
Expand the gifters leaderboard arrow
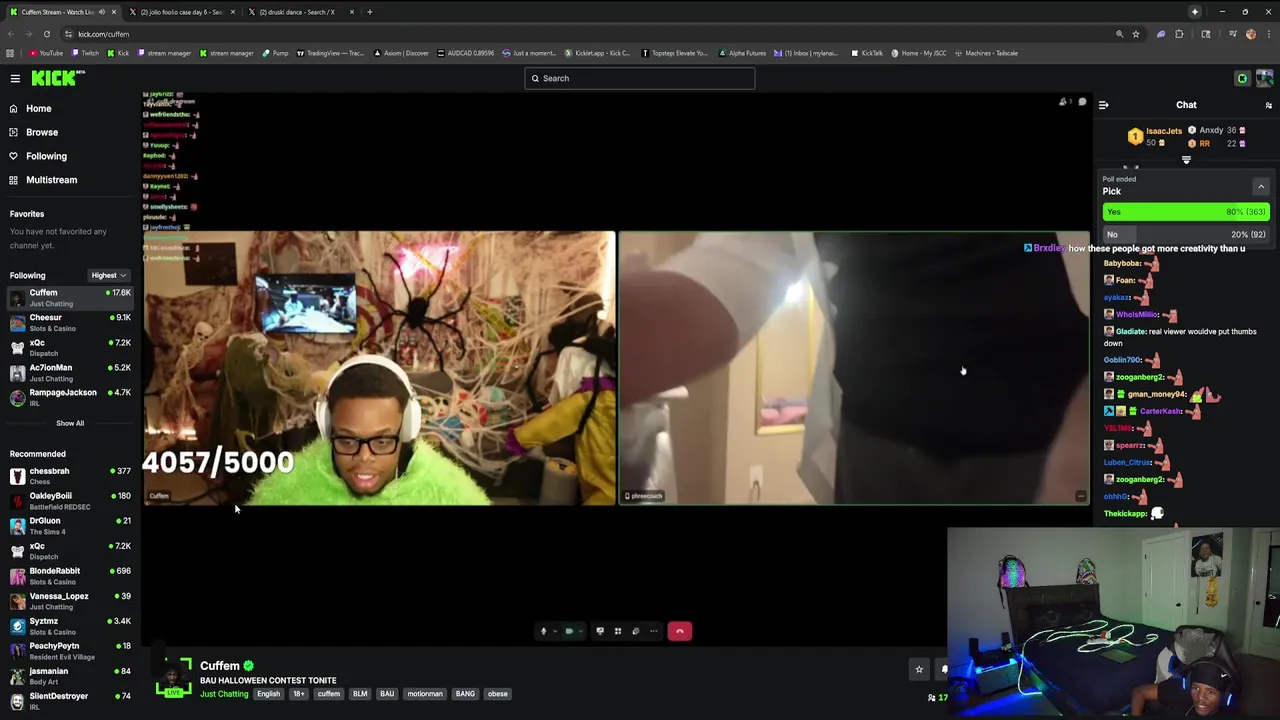point(1186,160)
